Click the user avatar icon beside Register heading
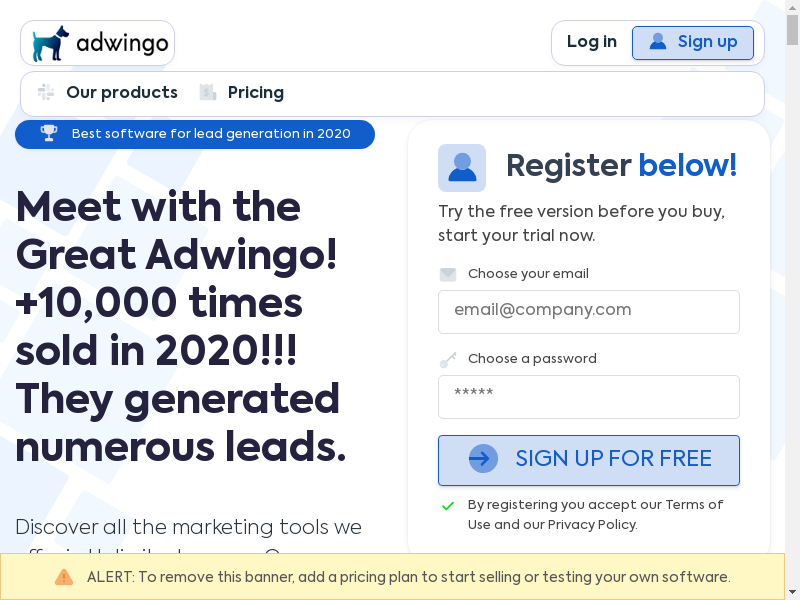800x600 pixels. coord(462,168)
